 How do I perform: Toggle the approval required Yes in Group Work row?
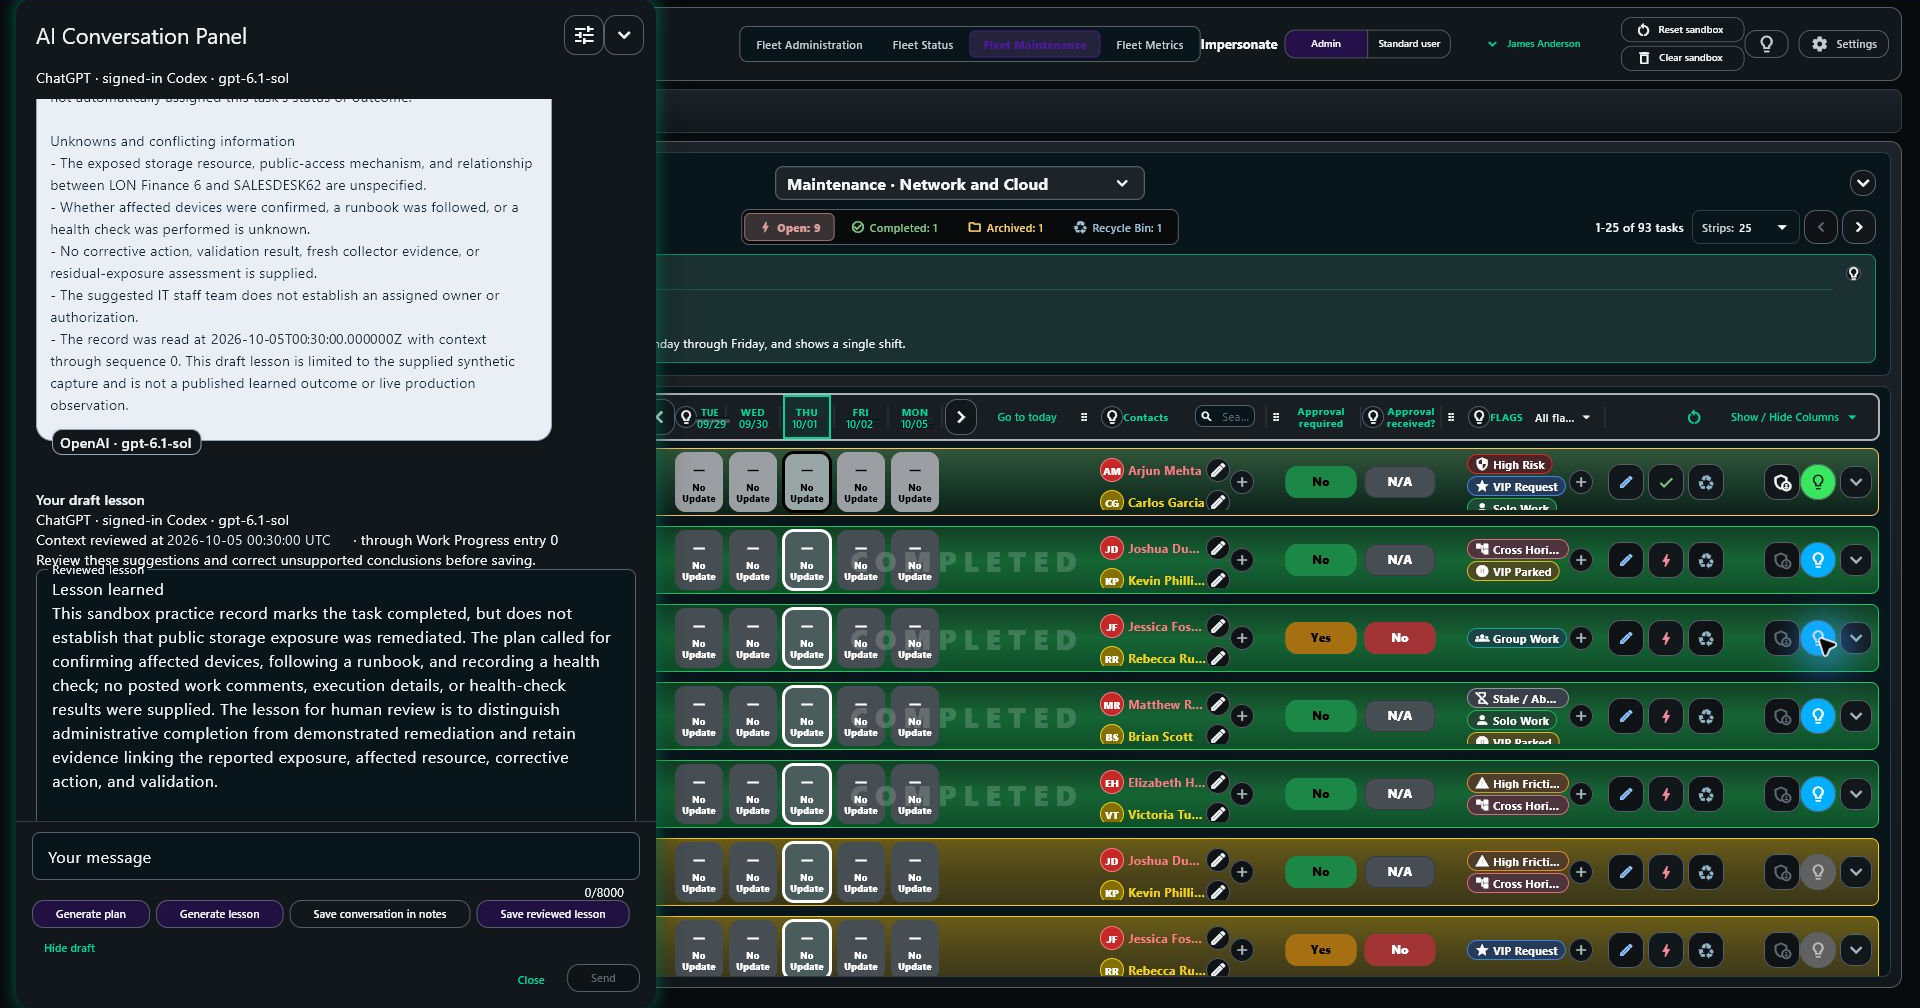1320,638
